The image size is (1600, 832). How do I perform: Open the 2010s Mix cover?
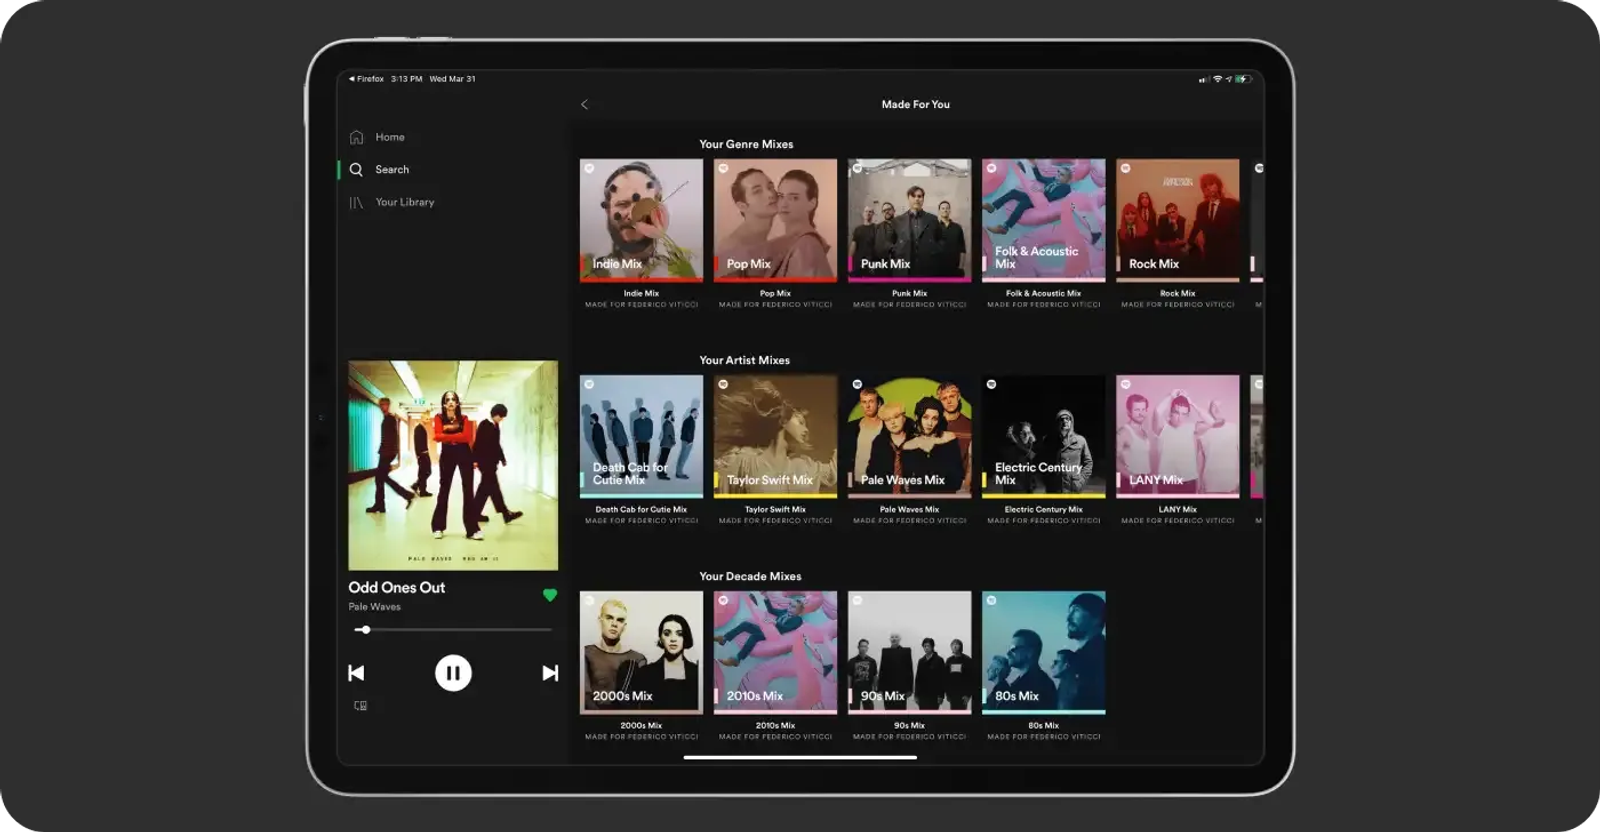pos(775,652)
